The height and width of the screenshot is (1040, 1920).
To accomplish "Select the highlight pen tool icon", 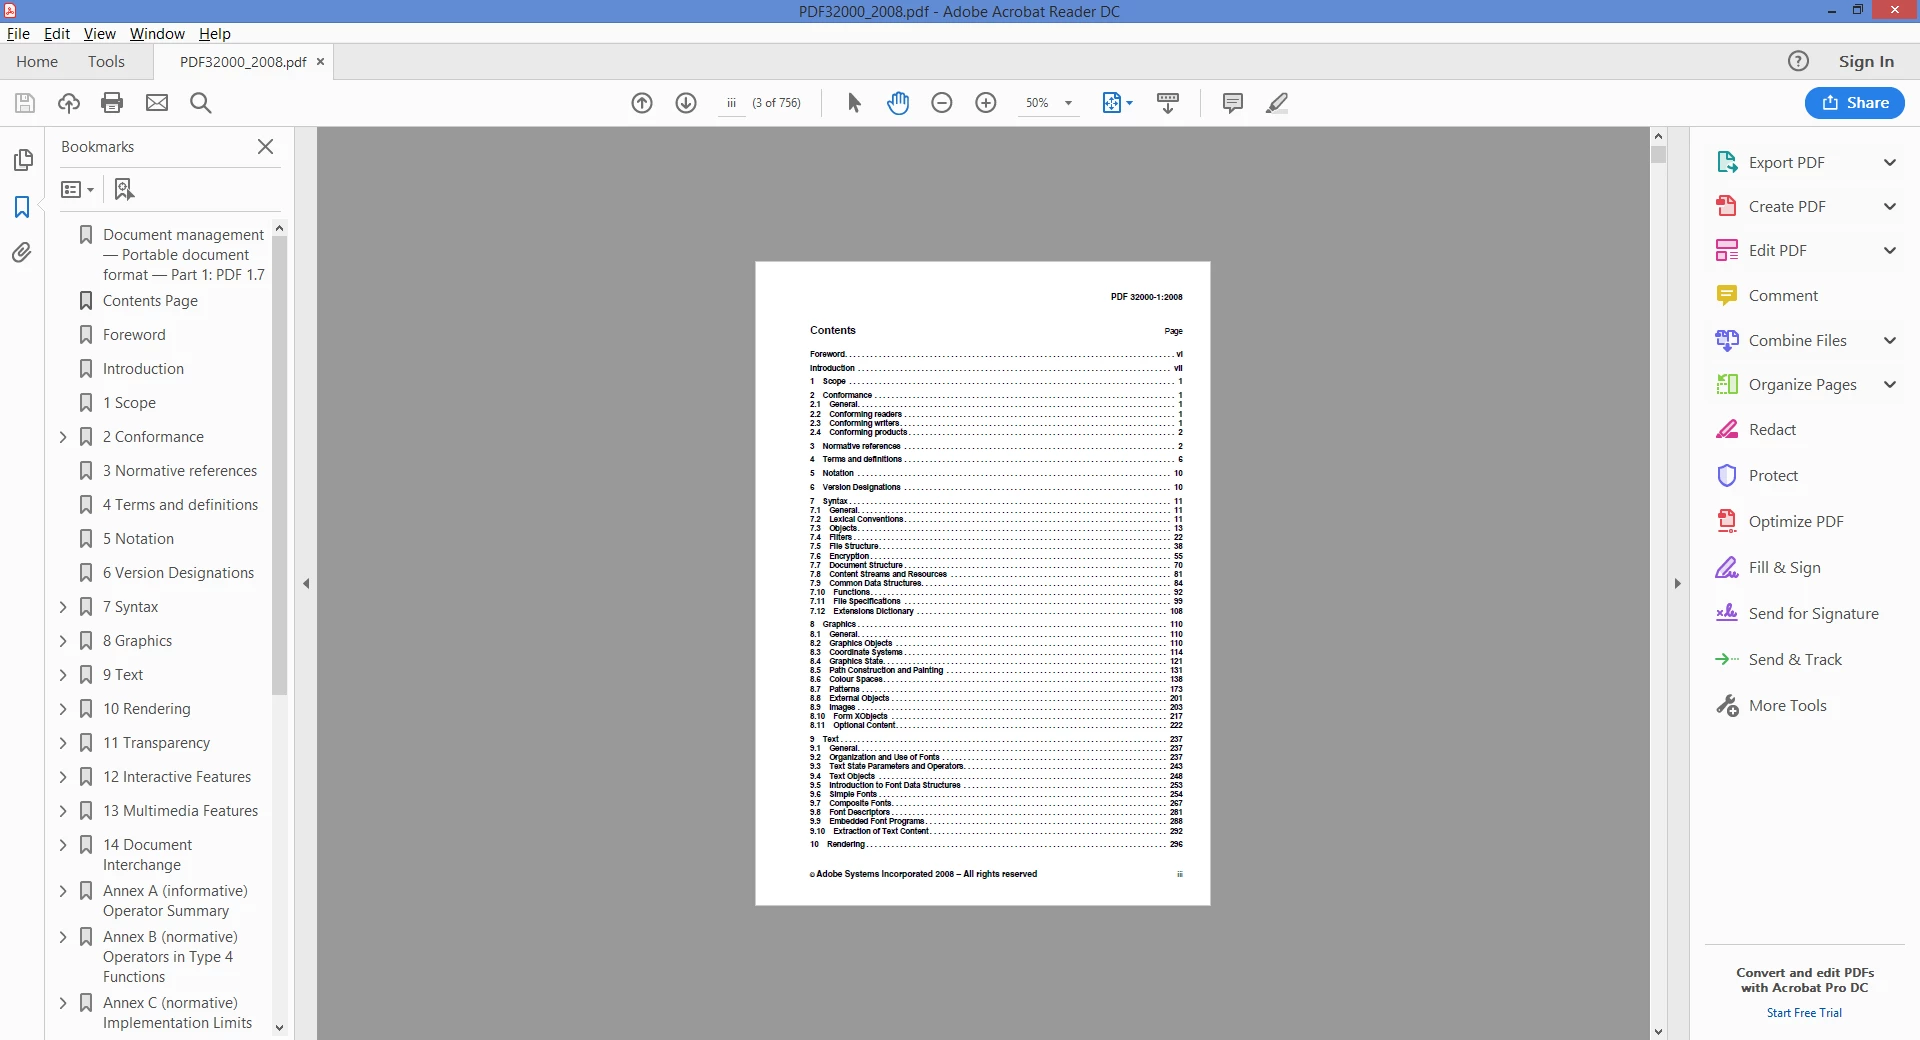I will [1277, 103].
